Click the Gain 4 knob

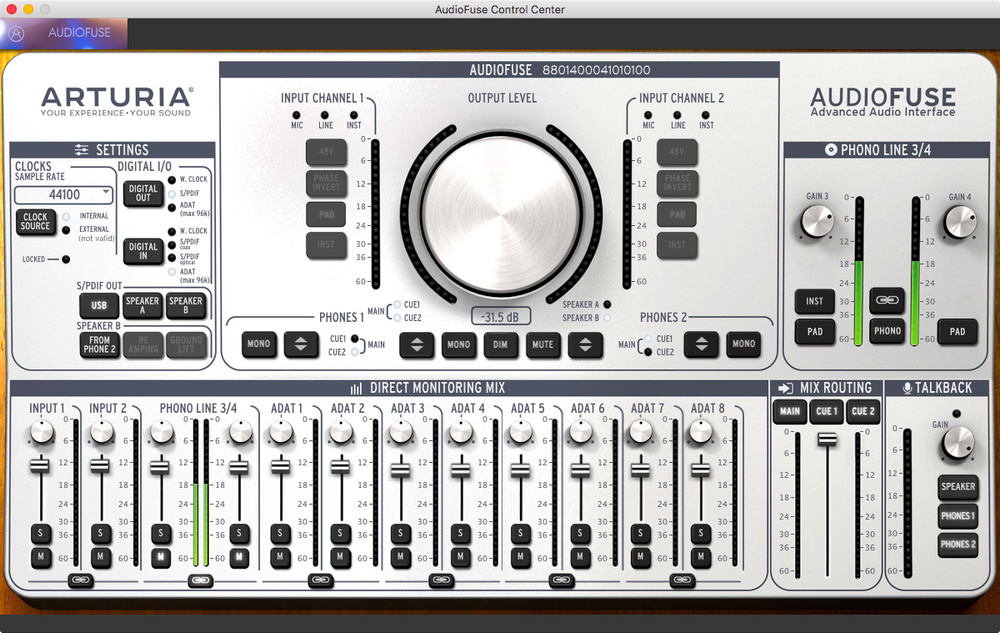(x=960, y=222)
